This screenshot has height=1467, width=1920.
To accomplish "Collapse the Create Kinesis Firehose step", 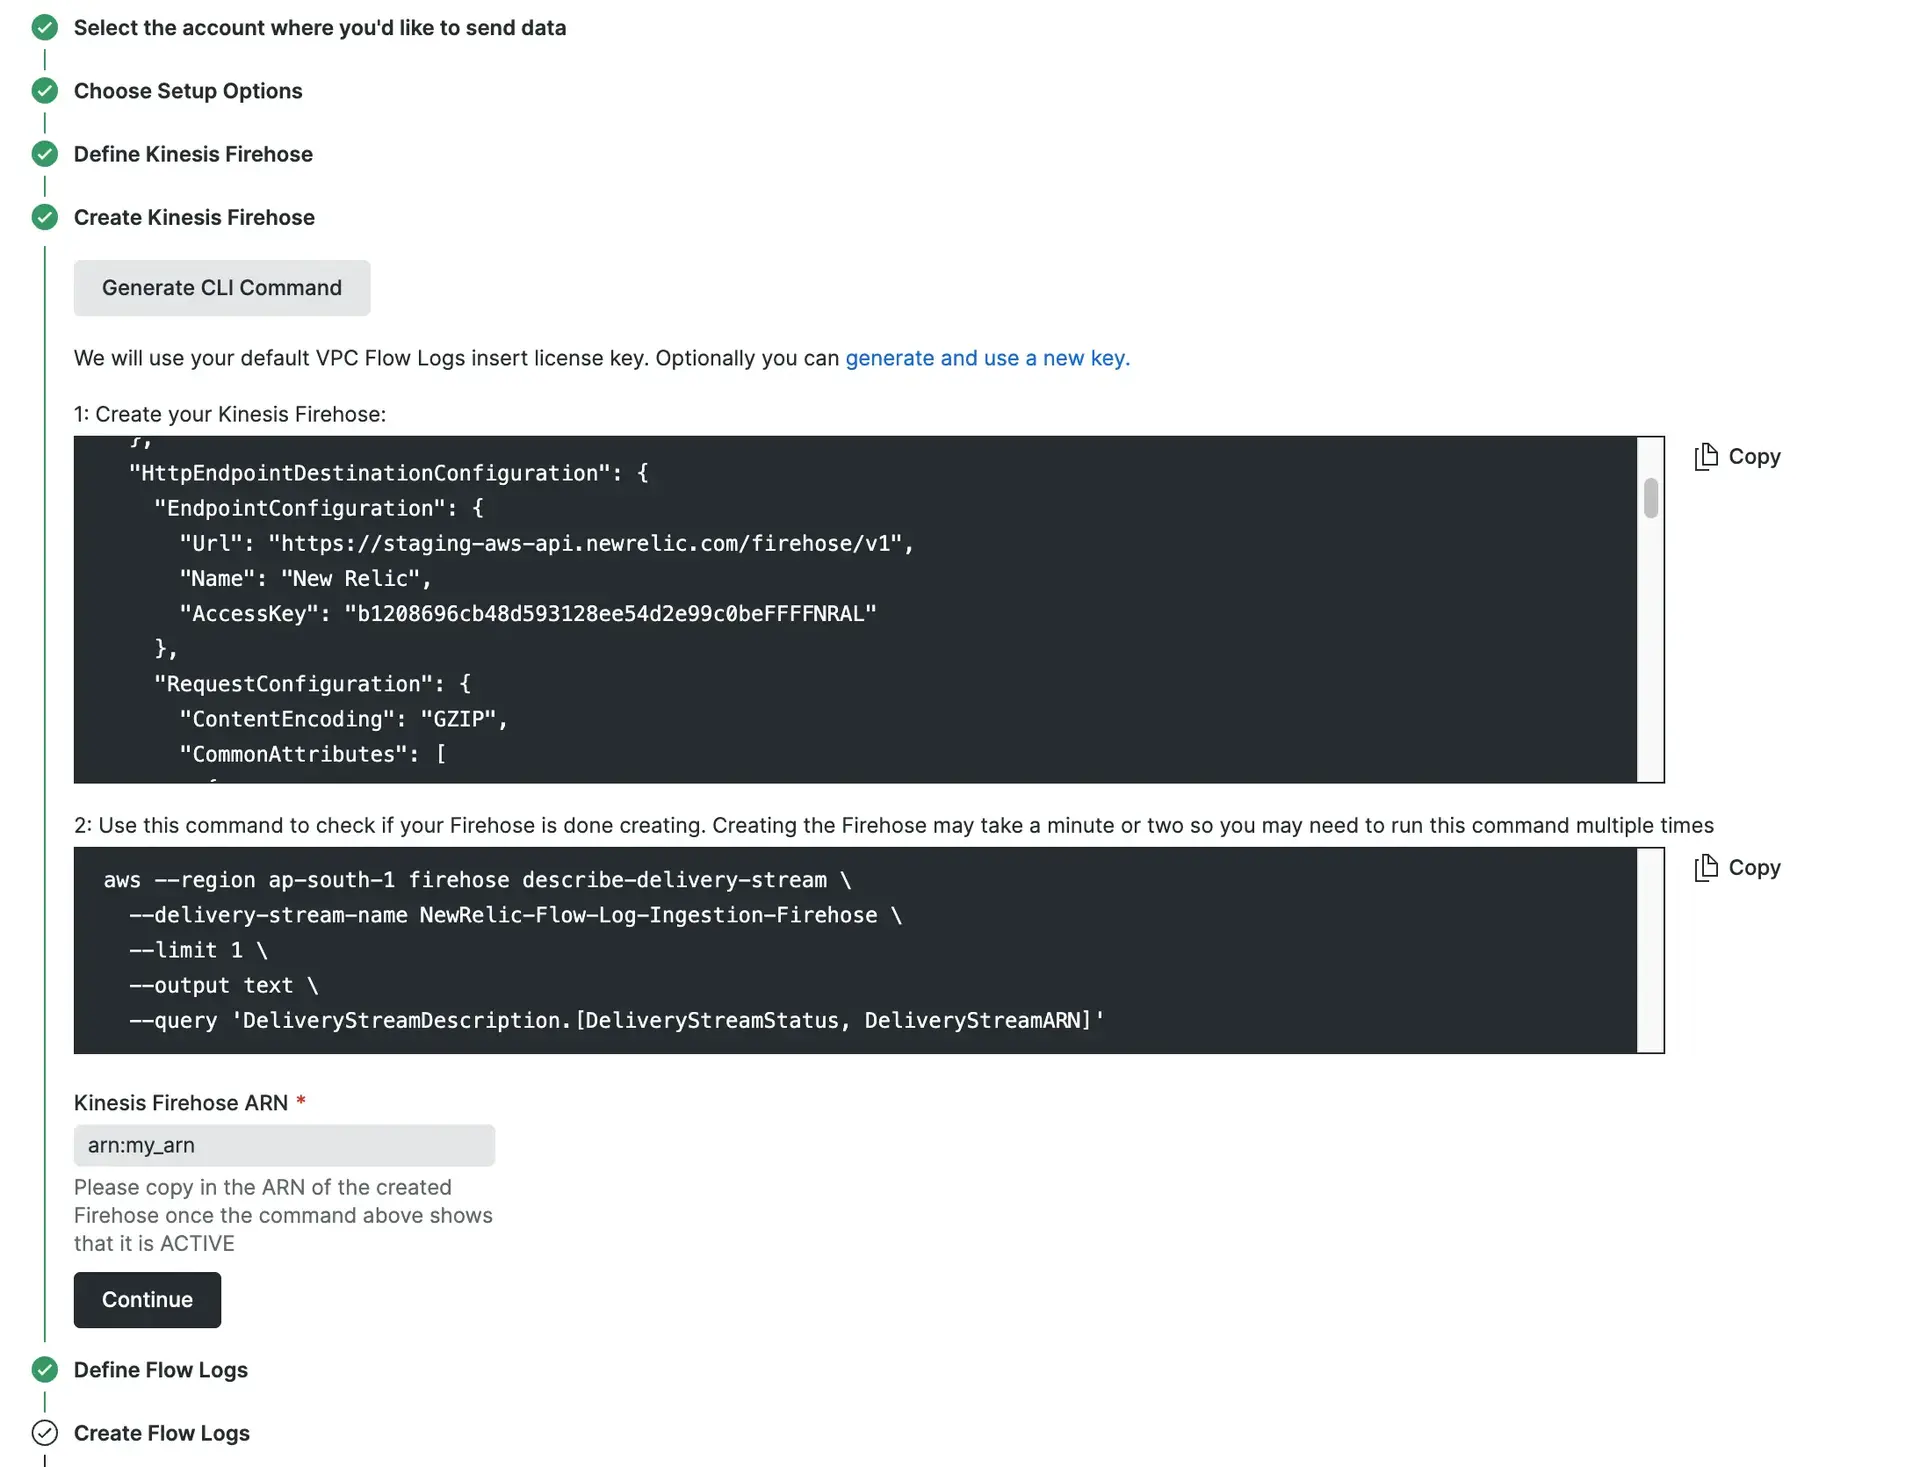I will tap(194, 217).
